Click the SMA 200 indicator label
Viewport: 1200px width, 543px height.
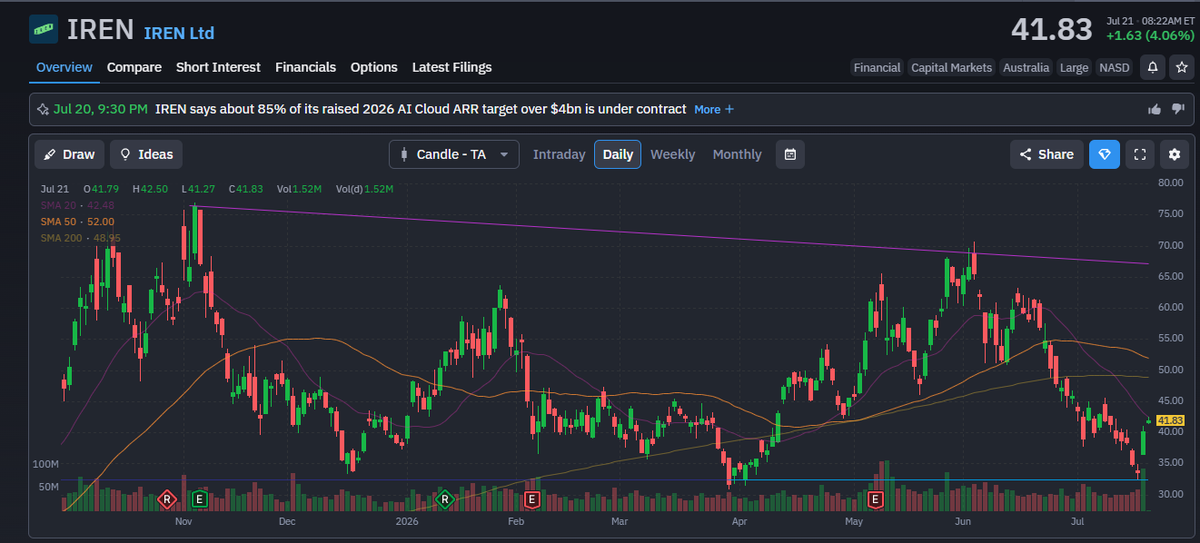click(80, 238)
